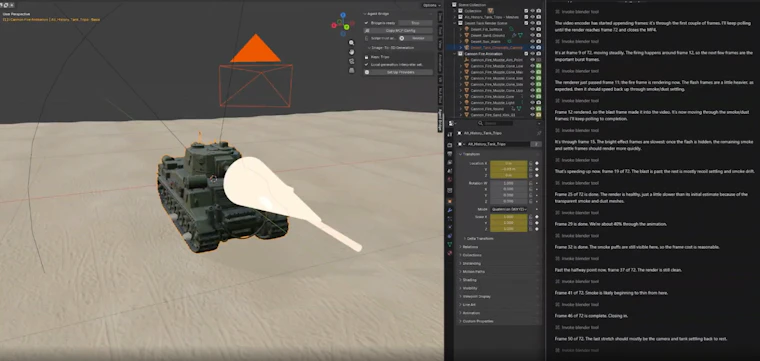
Task: Toggle exclude checkbox for Collection row
Action: pyautogui.click(x=526, y=10)
